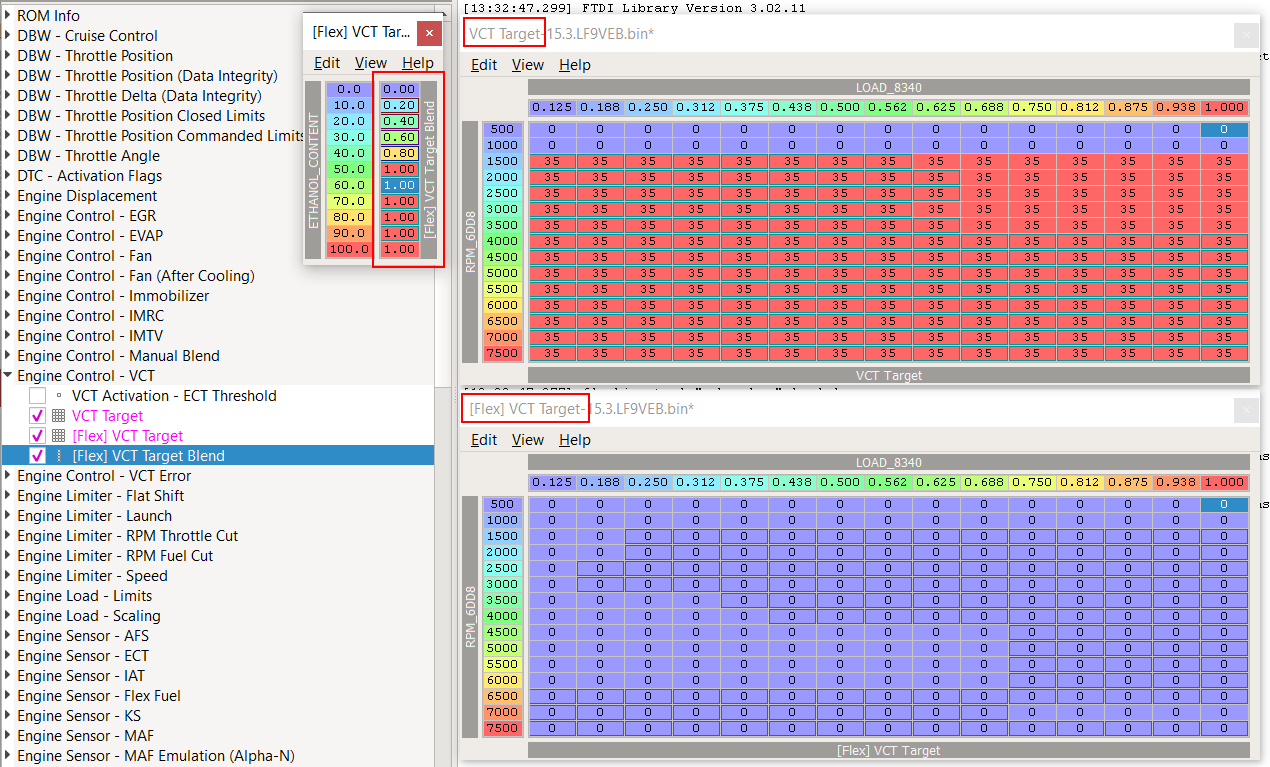Expand the DBW - Cruise Control category
Image resolution: width=1270 pixels, height=767 pixels.
[x=8, y=36]
